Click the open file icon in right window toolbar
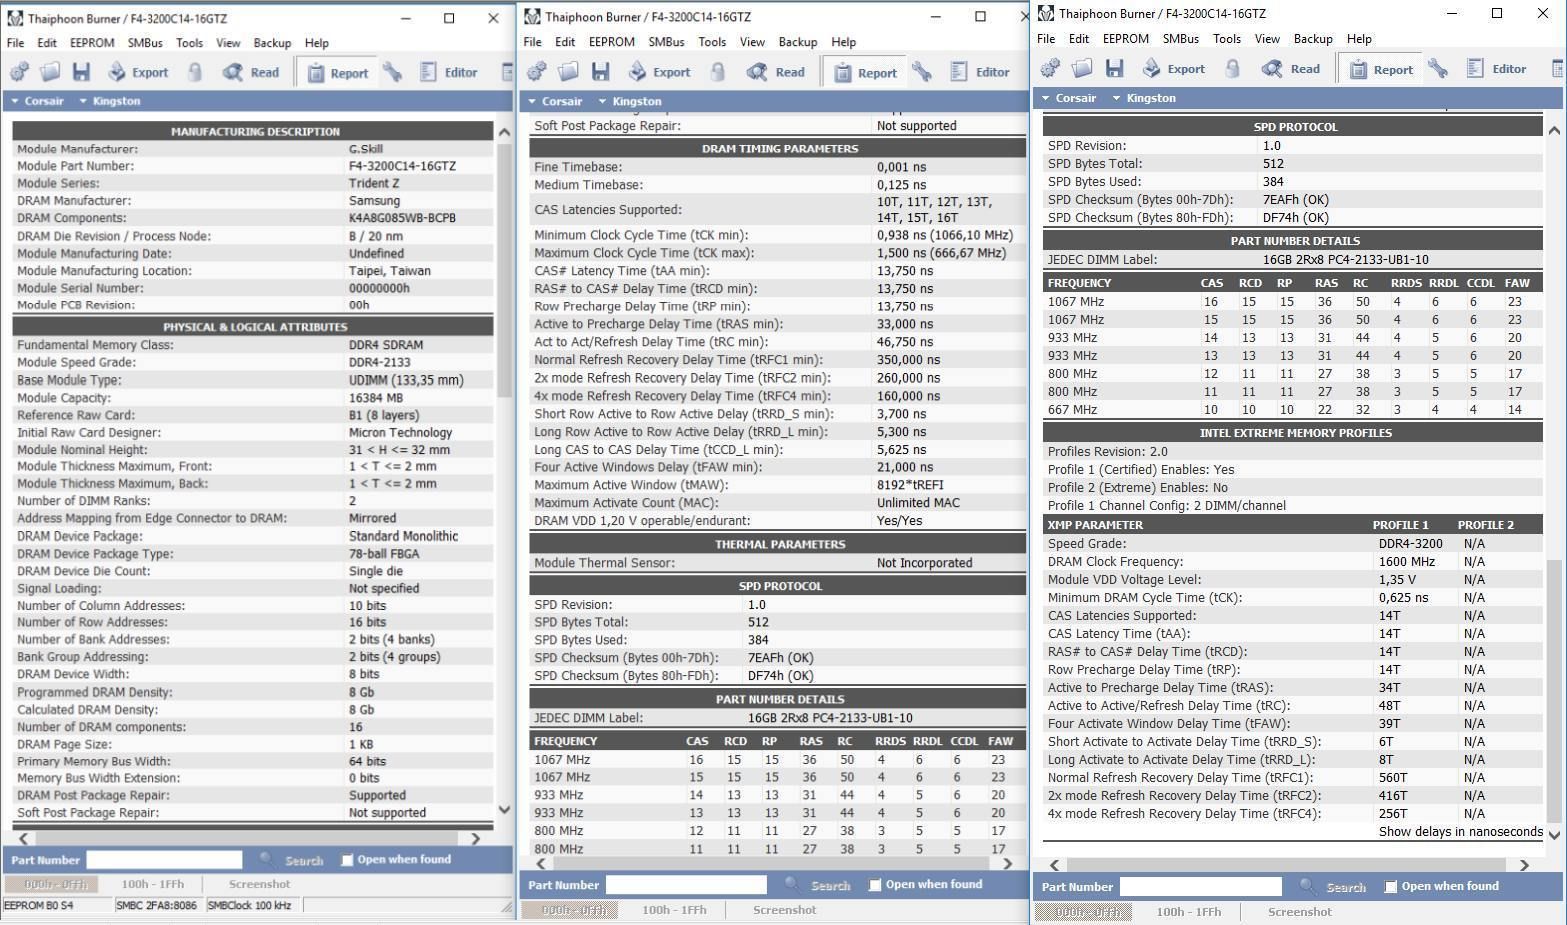This screenshot has width=1567, height=925. coord(1082,68)
